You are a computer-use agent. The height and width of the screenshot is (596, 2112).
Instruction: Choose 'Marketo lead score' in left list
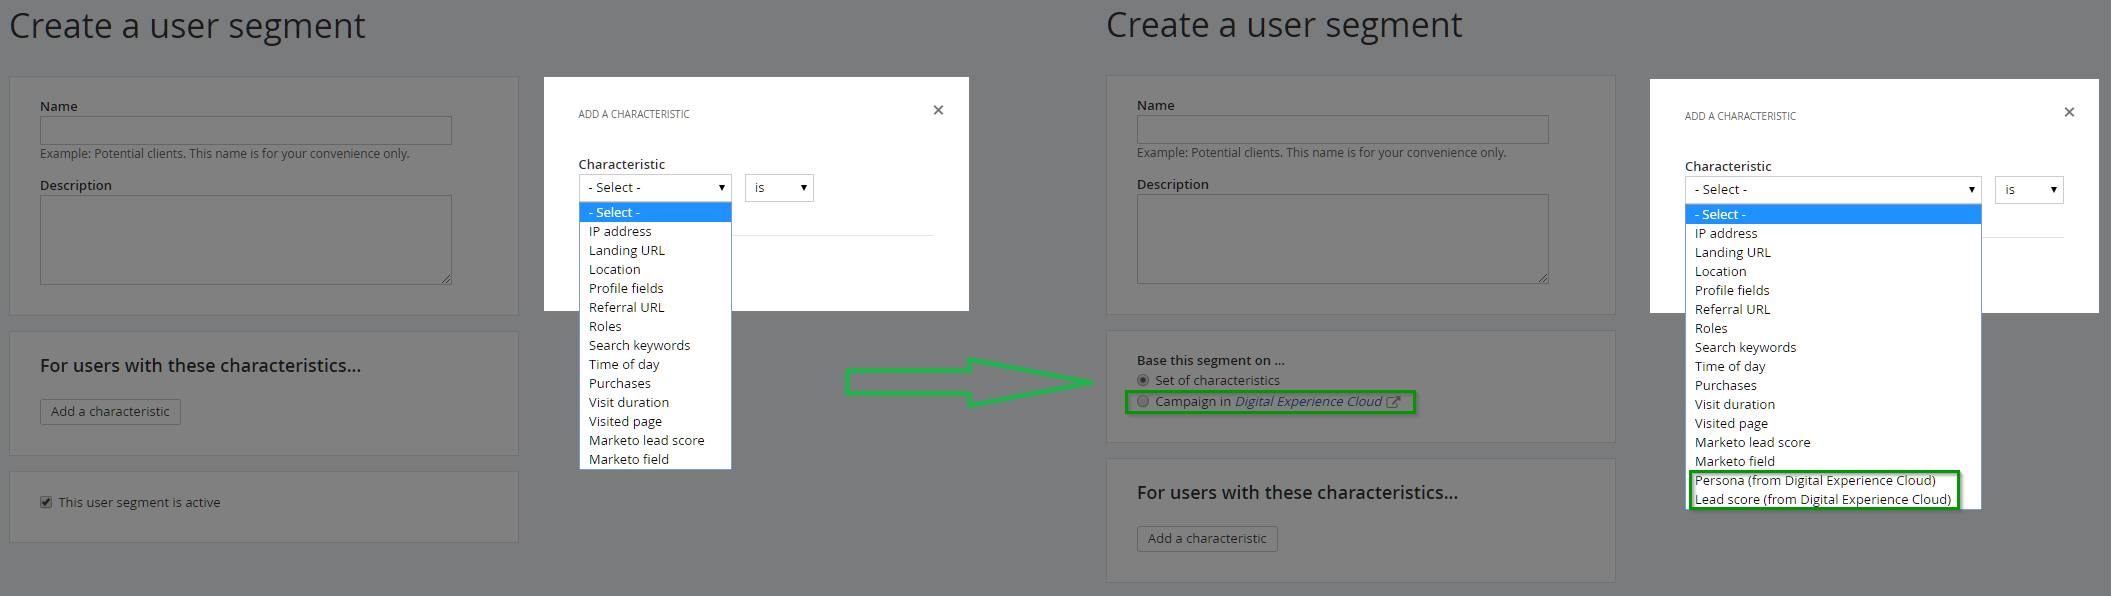646,441
